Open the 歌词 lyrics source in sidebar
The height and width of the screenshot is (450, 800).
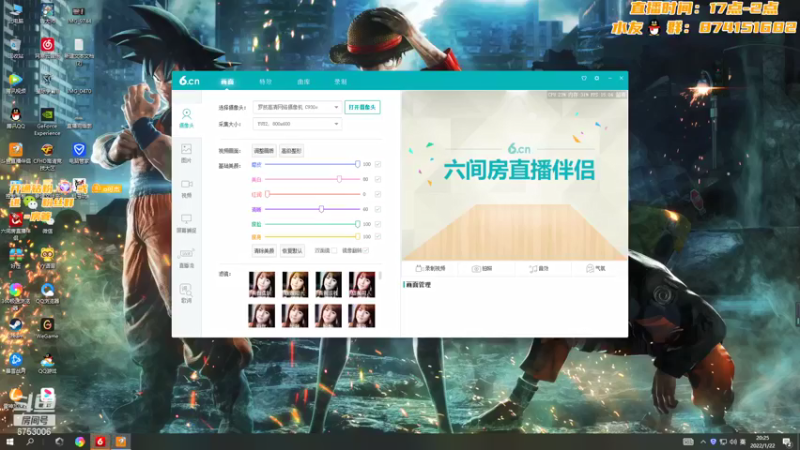tap(186, 293)
